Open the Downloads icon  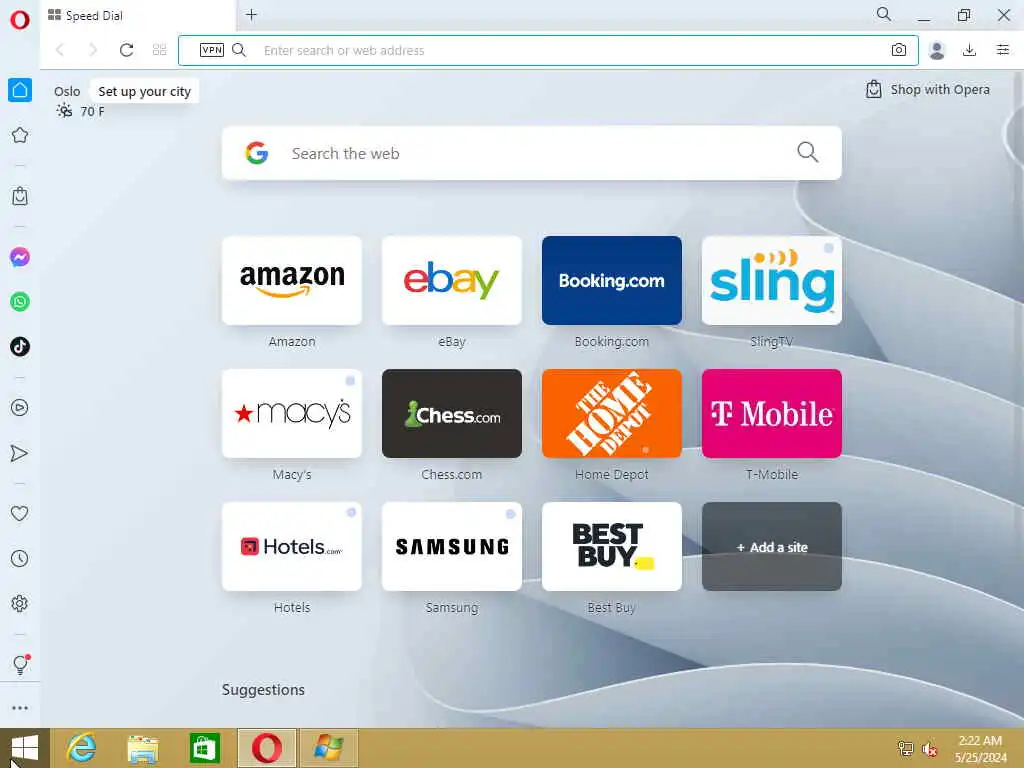click(x=969, y=50)
